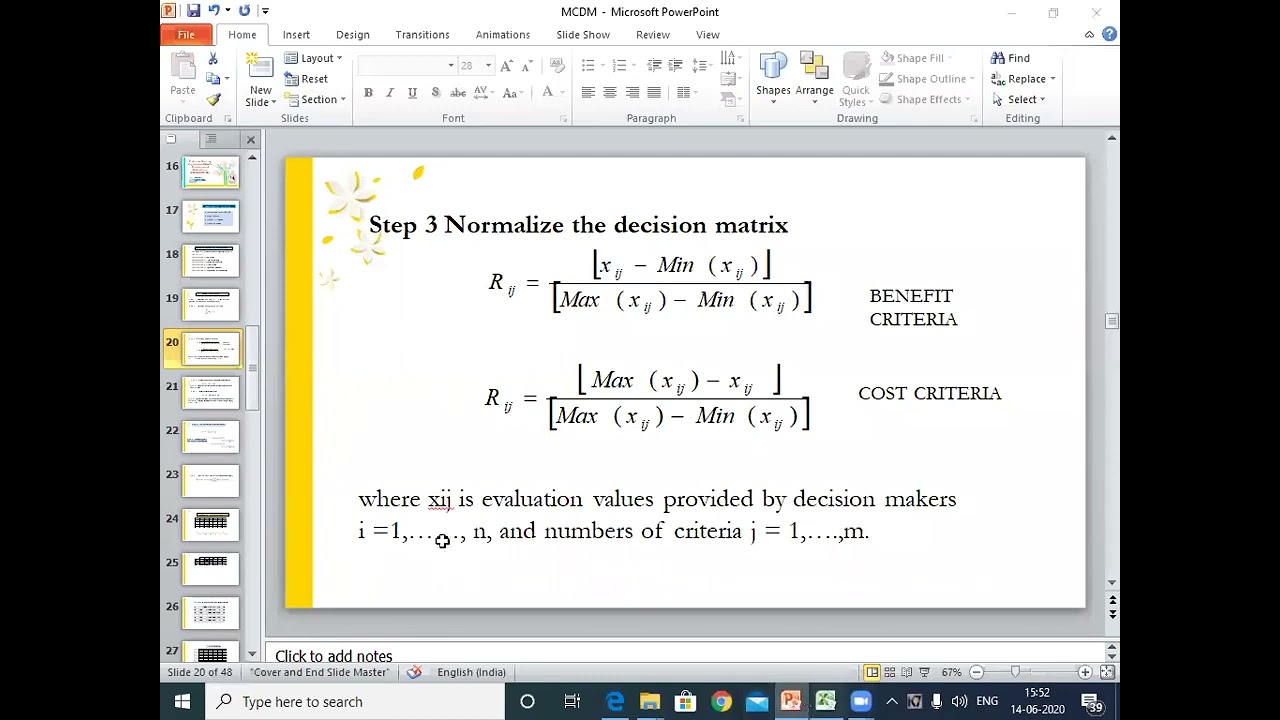
Task: Zoom in with the plus button
Action: tap(1085, 672)
